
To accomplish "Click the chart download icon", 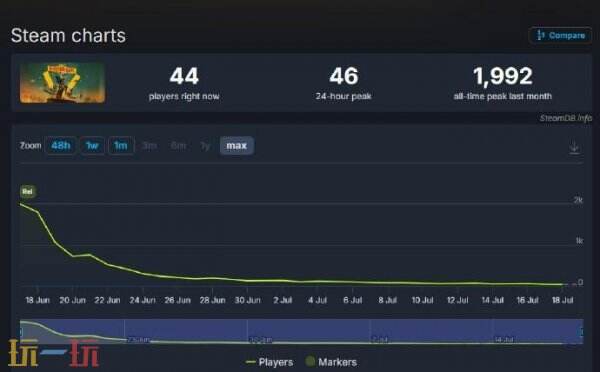I will tap(574, 147).
